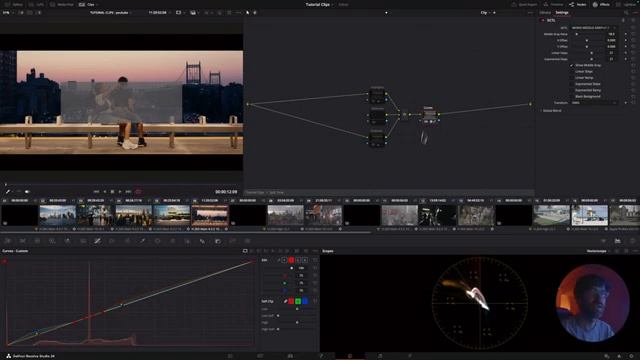
Task: Switch to the Library tab
Action: (545, 13)
